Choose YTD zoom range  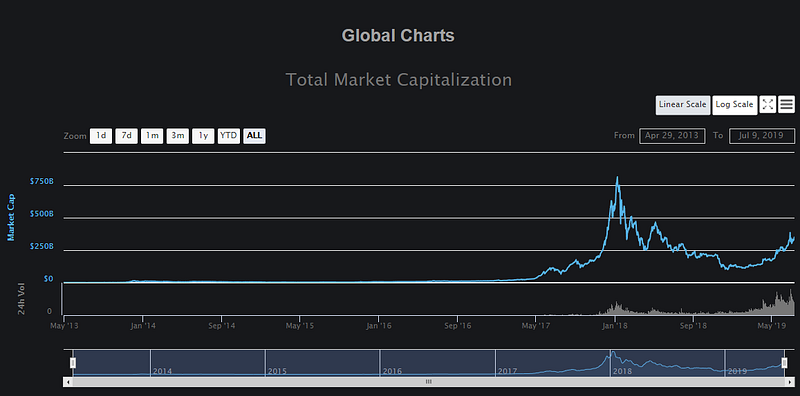(x=229, y=136)
